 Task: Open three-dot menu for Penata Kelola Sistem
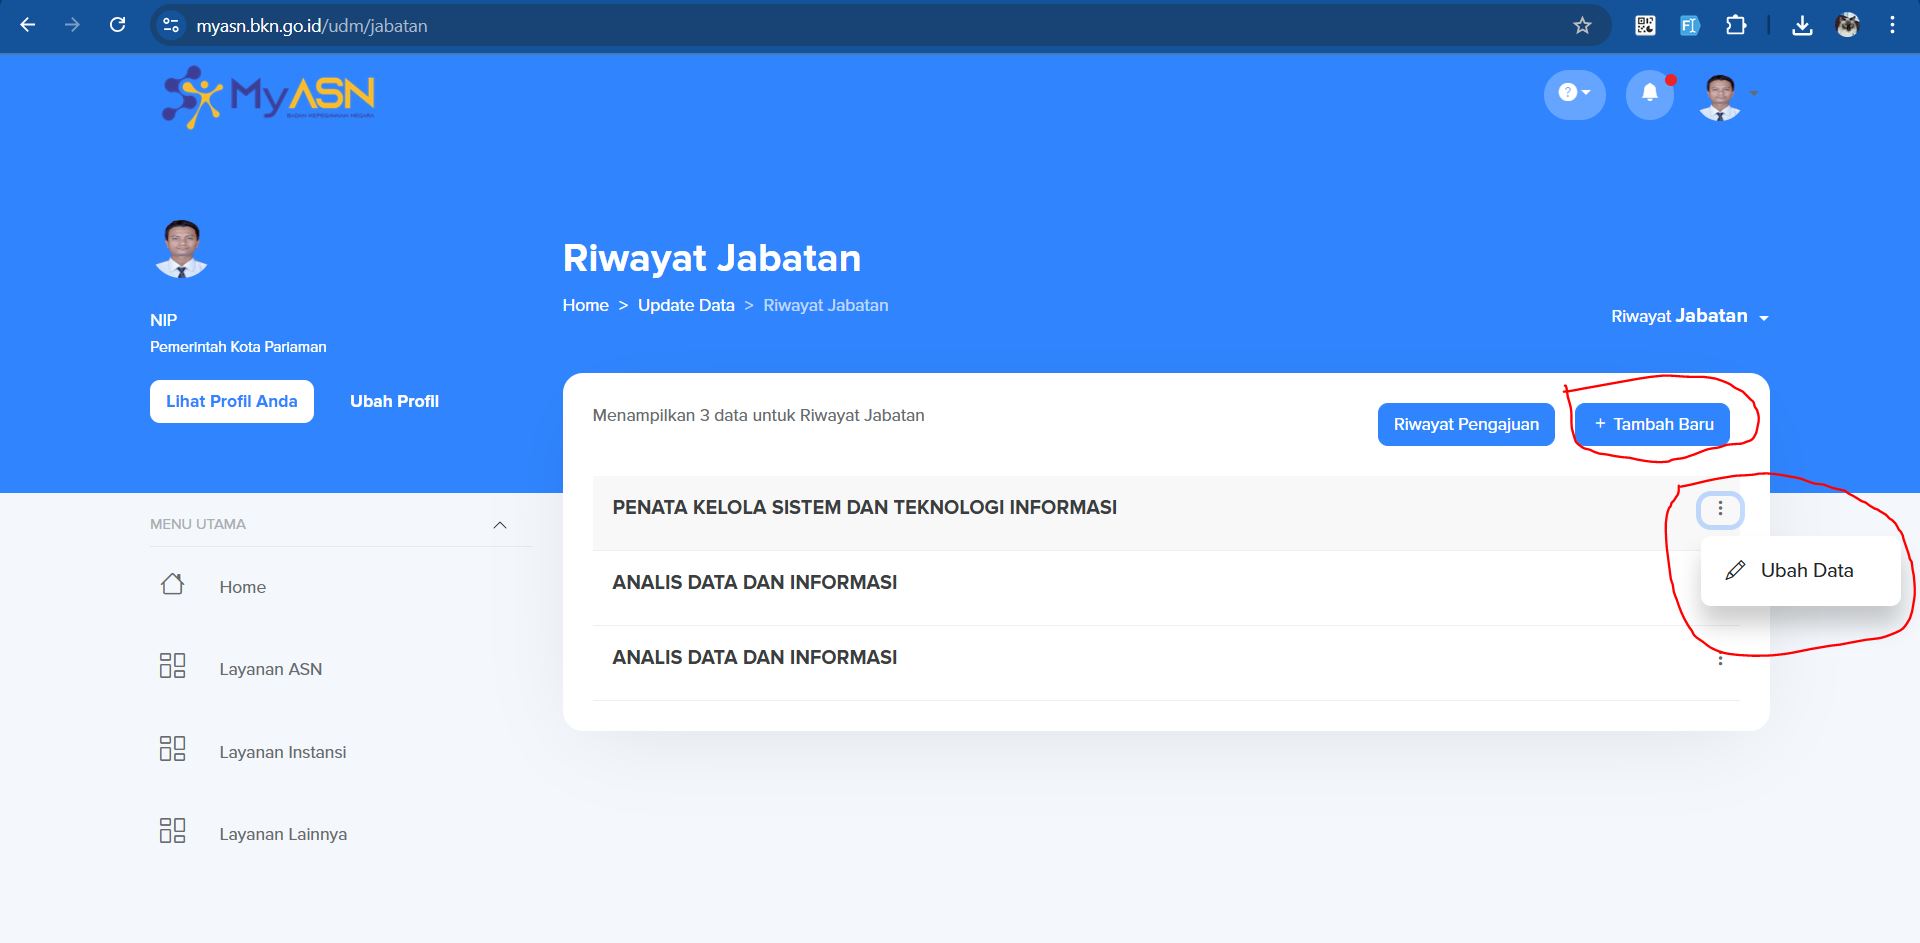(x=1719, y=510)
